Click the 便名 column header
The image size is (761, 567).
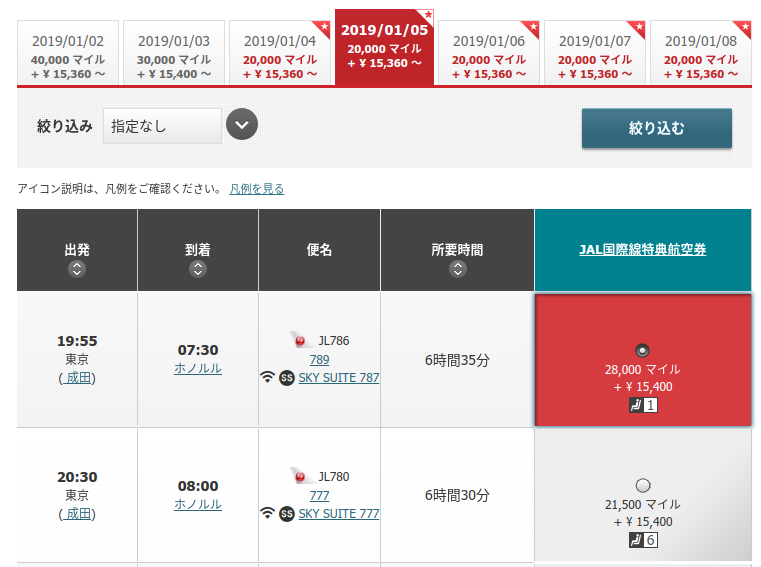[319, 250]
